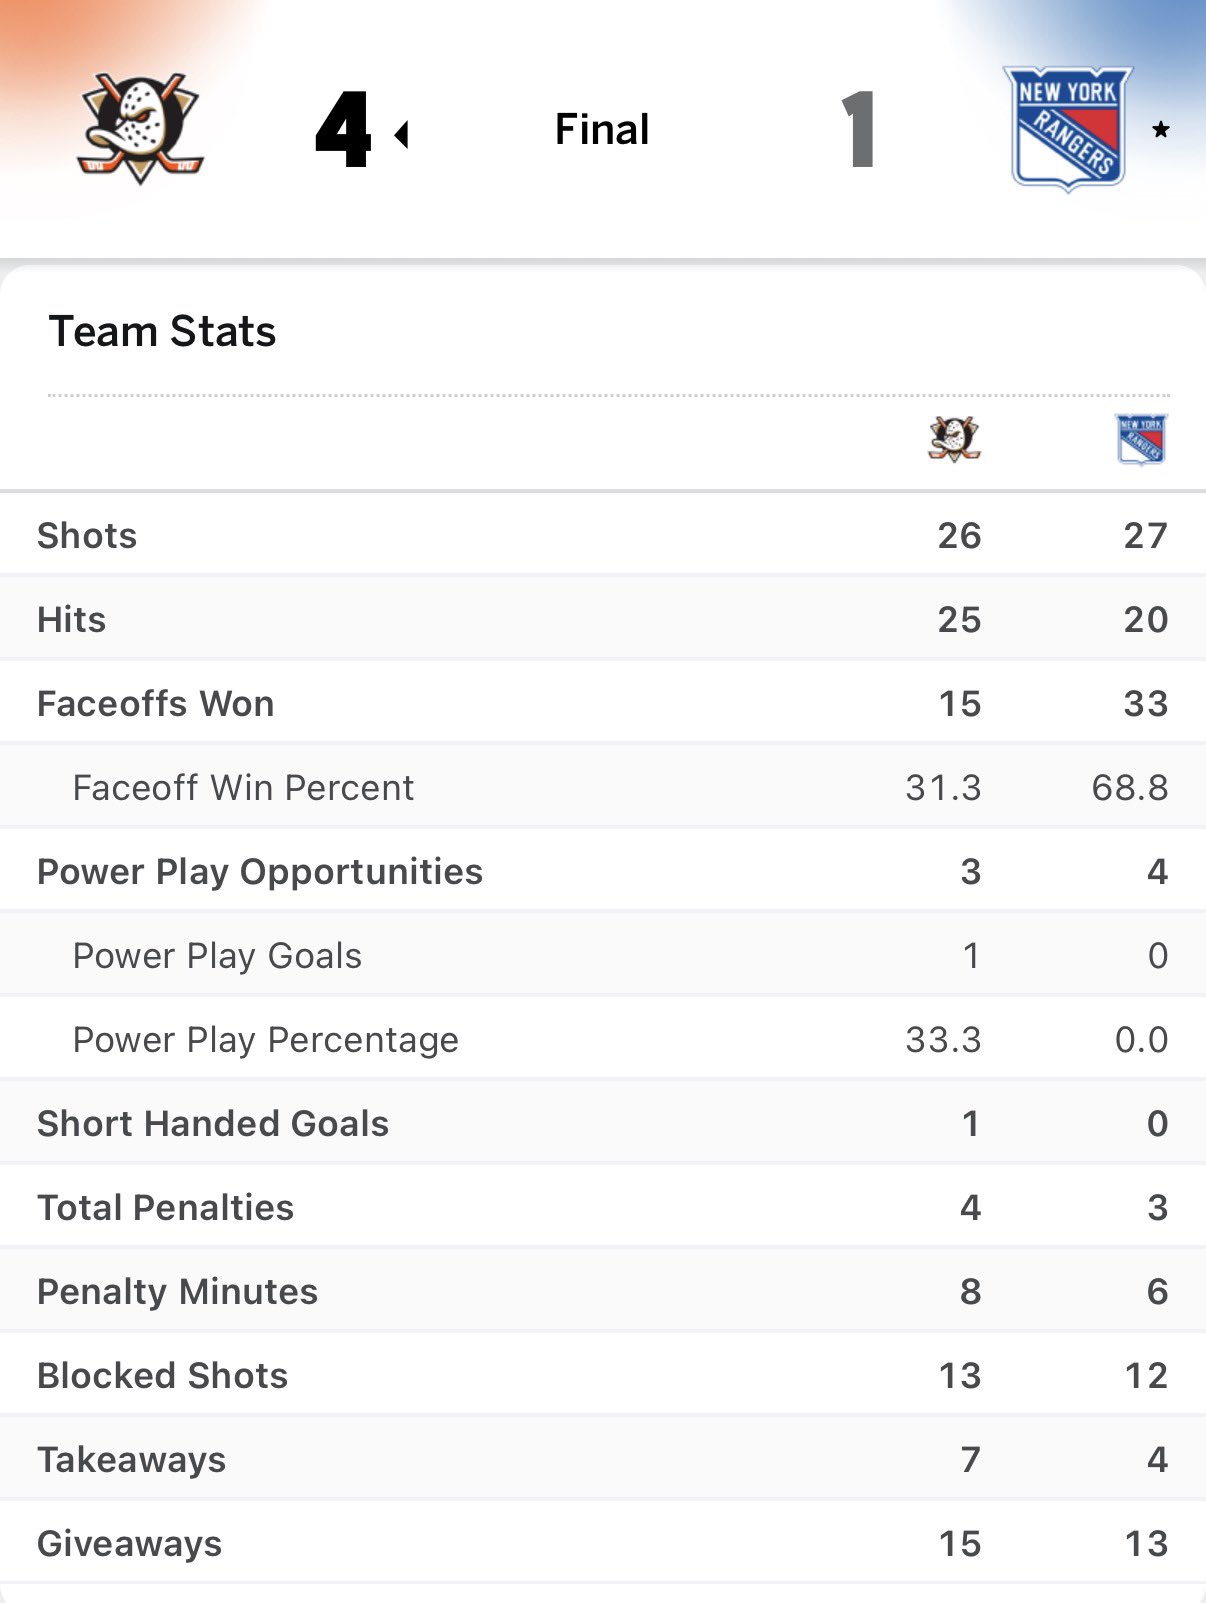Select the Team Stats heading
This screenshot has width=1206, height=1603.
point(162,331)
